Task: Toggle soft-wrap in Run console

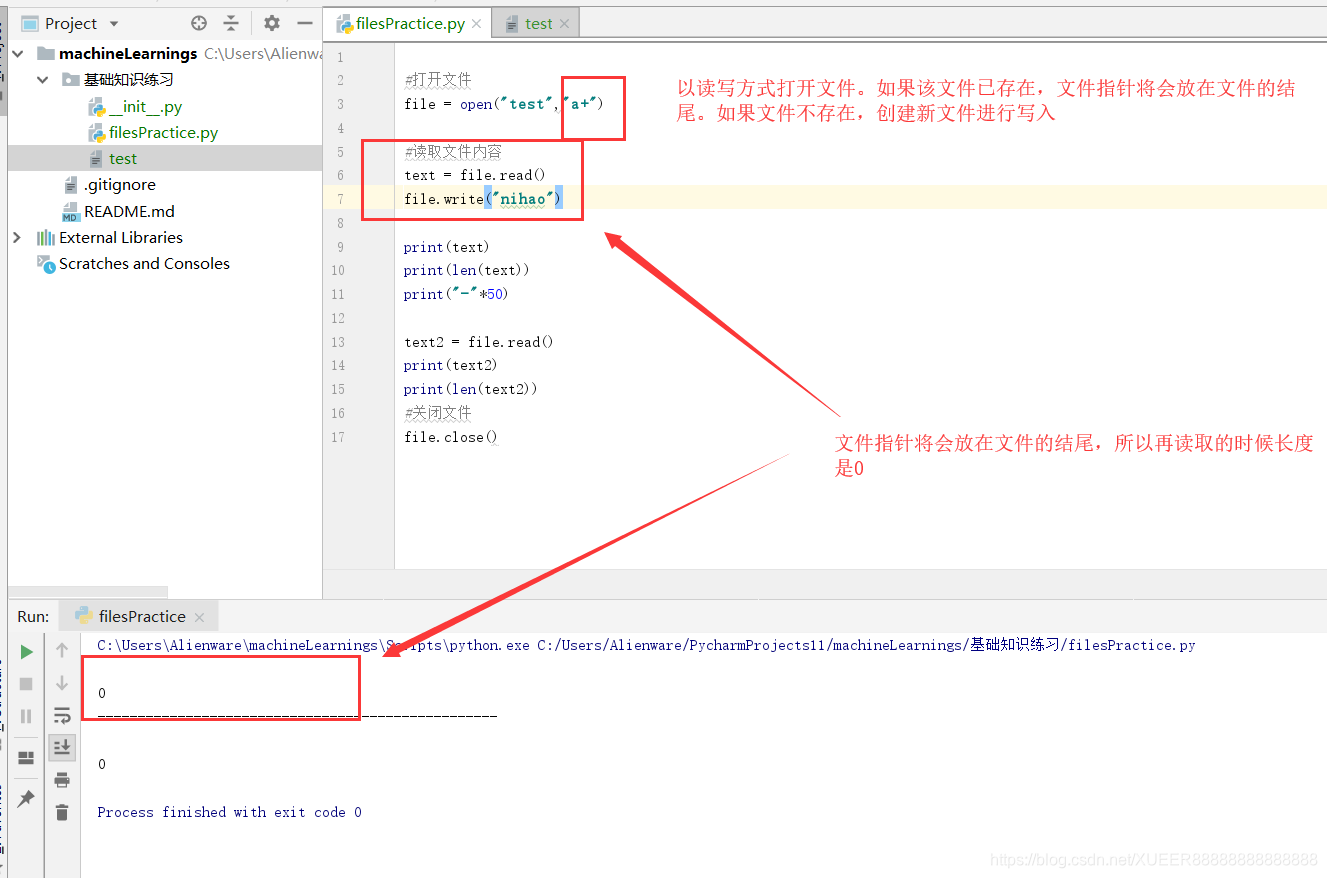Action: [62, 715]
